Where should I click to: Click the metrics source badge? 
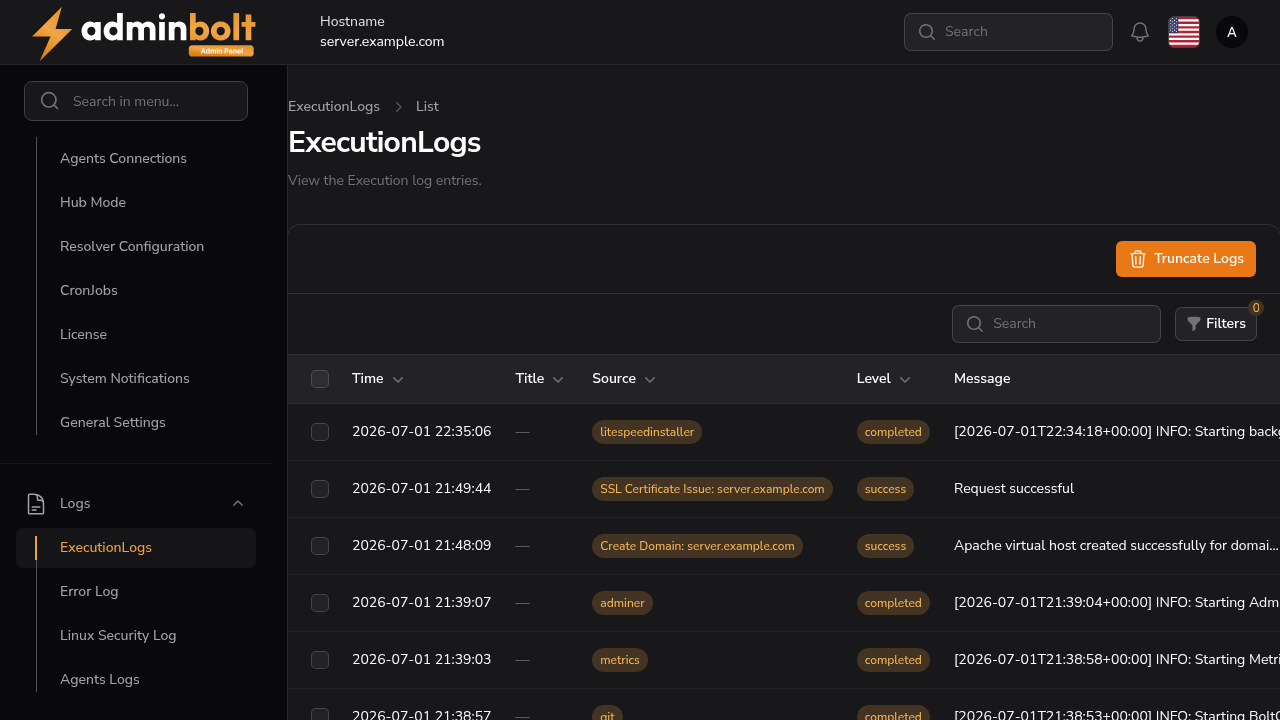(x=620, y=660)
